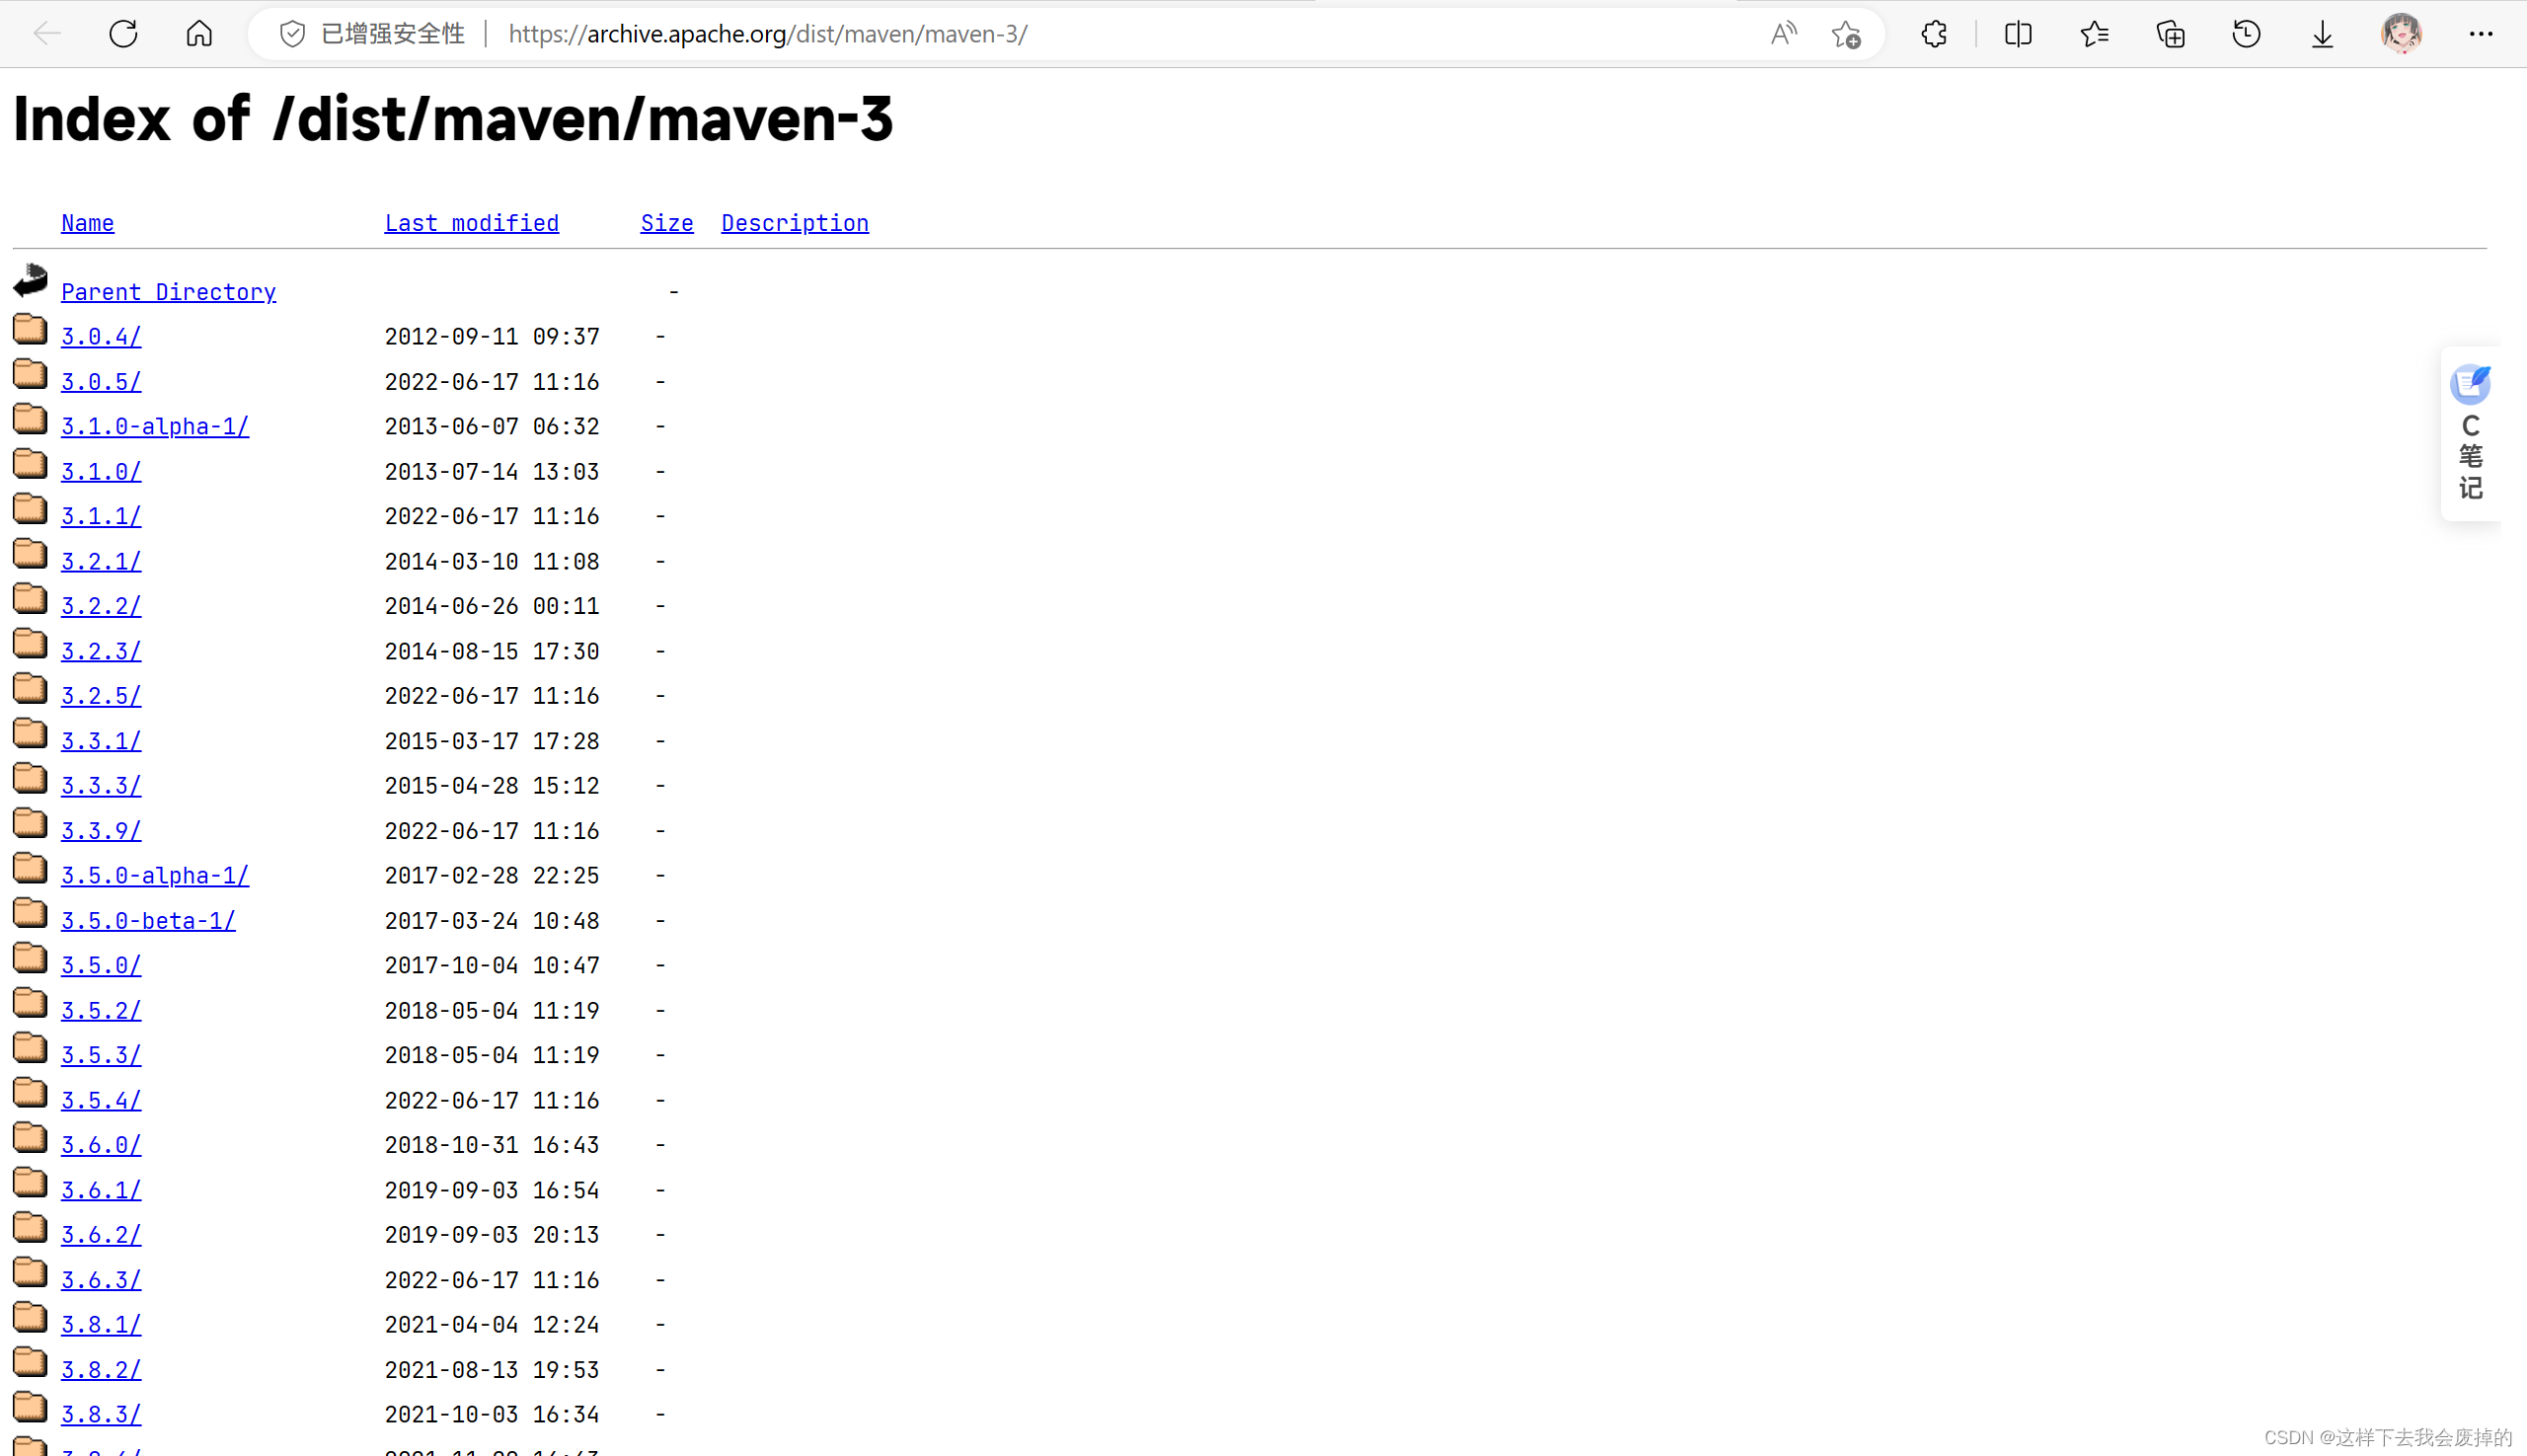The height and width of the screenshot is (1456, 2527).
Task: Click the security shield indicator
Action: (x=292, y=34)
